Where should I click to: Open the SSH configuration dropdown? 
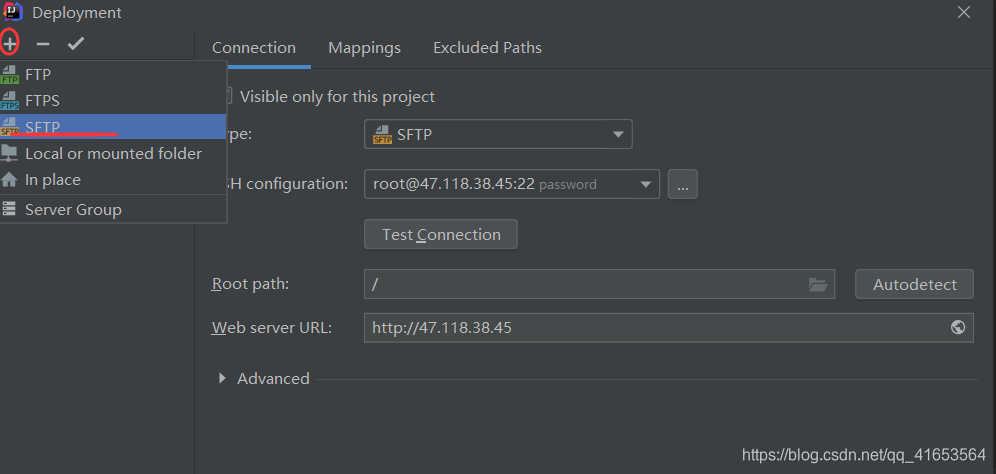(x=512, y=184)
